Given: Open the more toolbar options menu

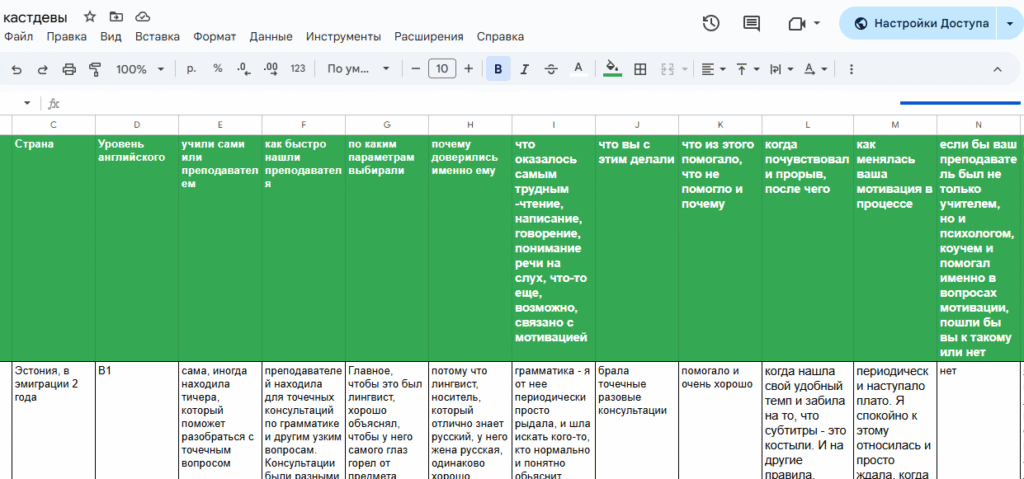Looking at the screenshot, I should [x=850, y=69].
